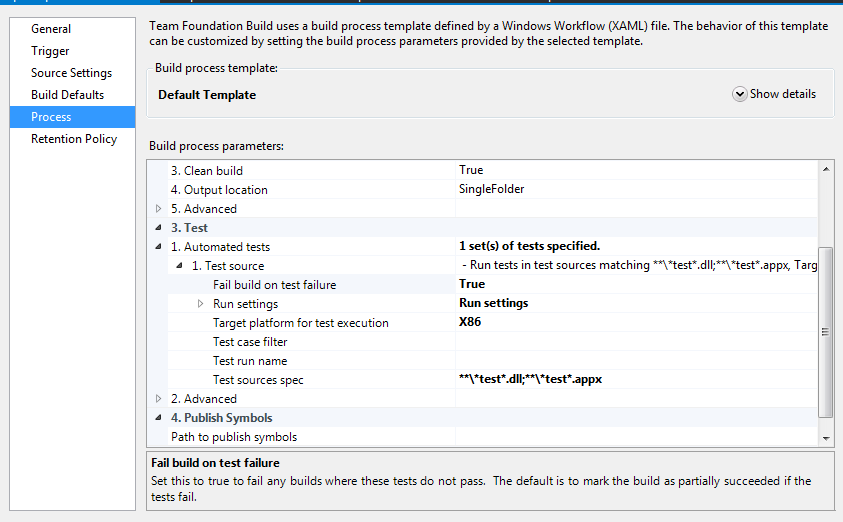Open the Build Defaults page
The height and width of the screenshot is (522, 843).
pos(67,95)
